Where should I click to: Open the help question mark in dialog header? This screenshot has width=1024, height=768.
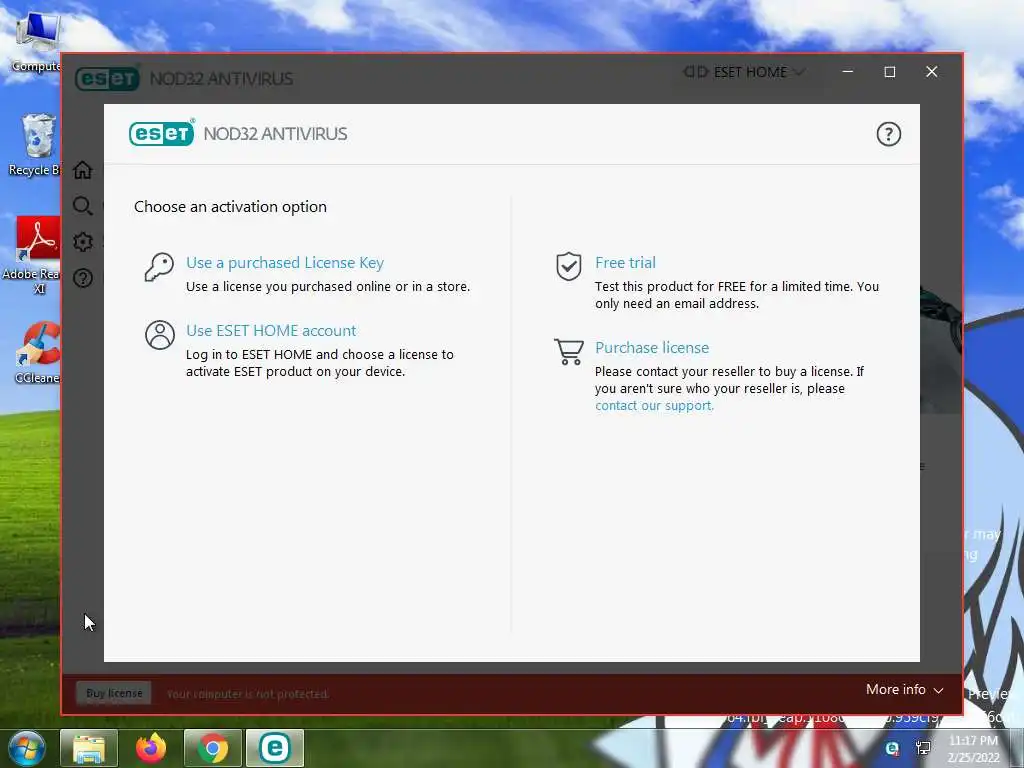pos(888,135)
